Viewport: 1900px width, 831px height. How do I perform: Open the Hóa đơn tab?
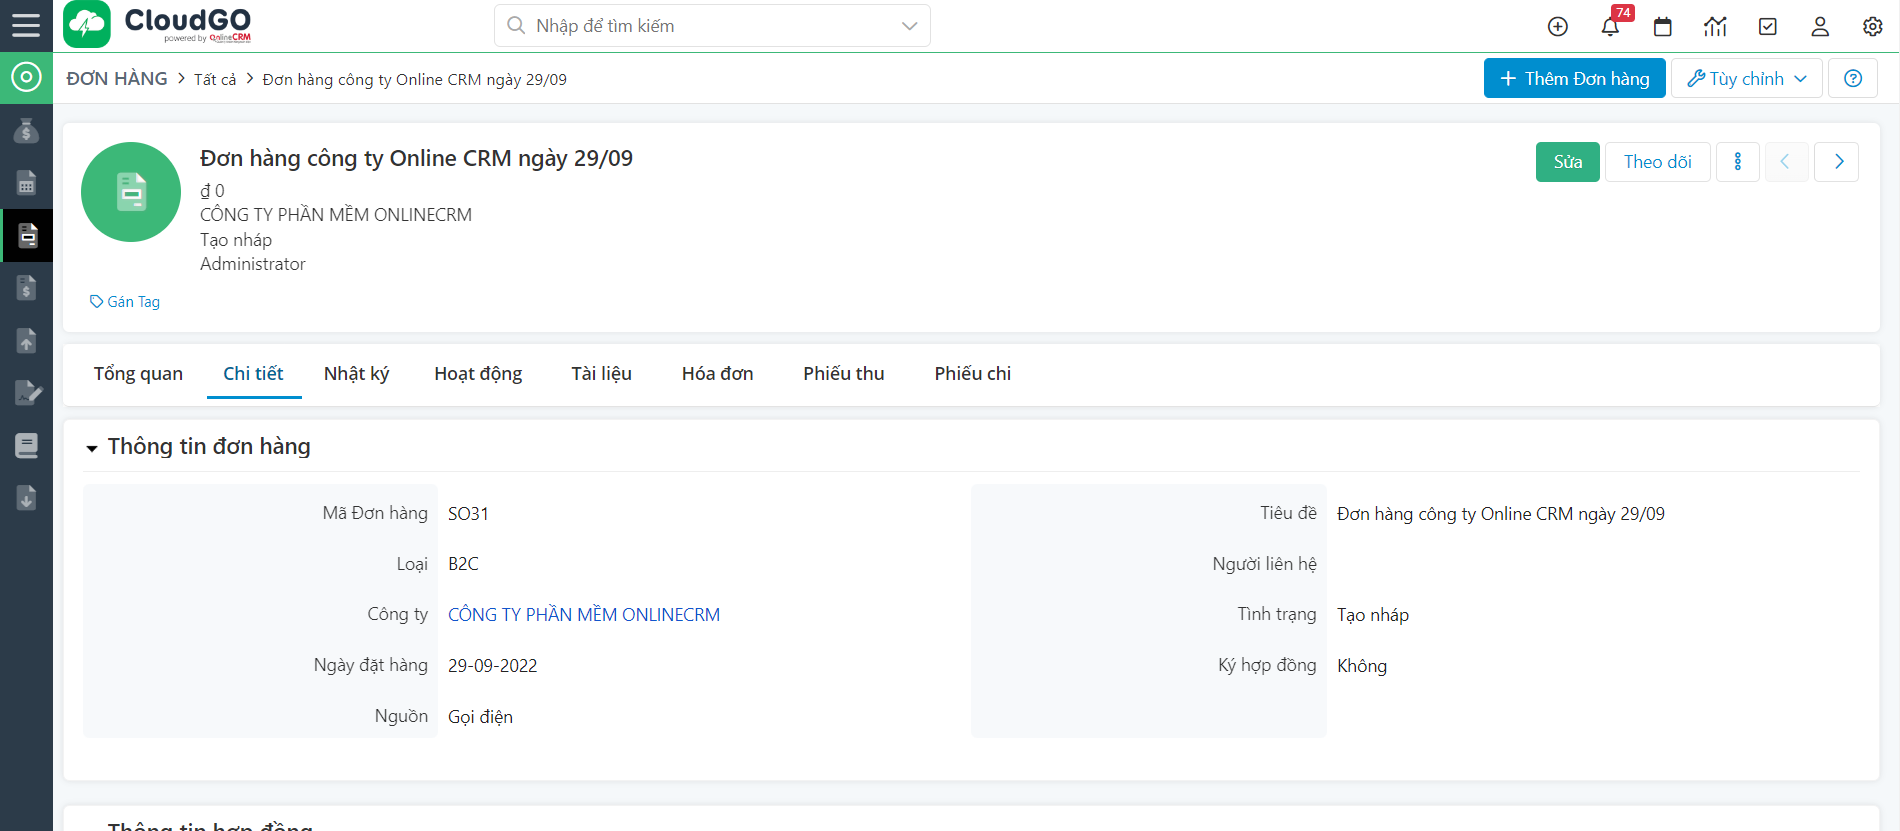pyautogui.click(x=717, y=374)
